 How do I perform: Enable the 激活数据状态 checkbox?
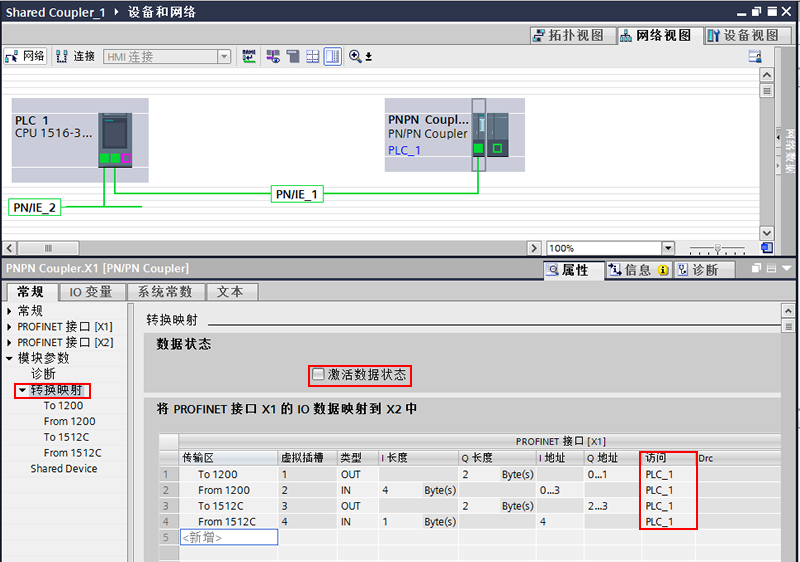[318, 374]
